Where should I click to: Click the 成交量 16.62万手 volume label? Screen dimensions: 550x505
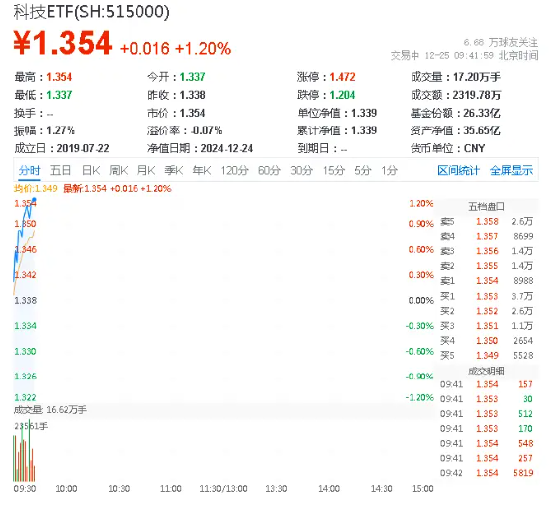(x=50, y=410)
